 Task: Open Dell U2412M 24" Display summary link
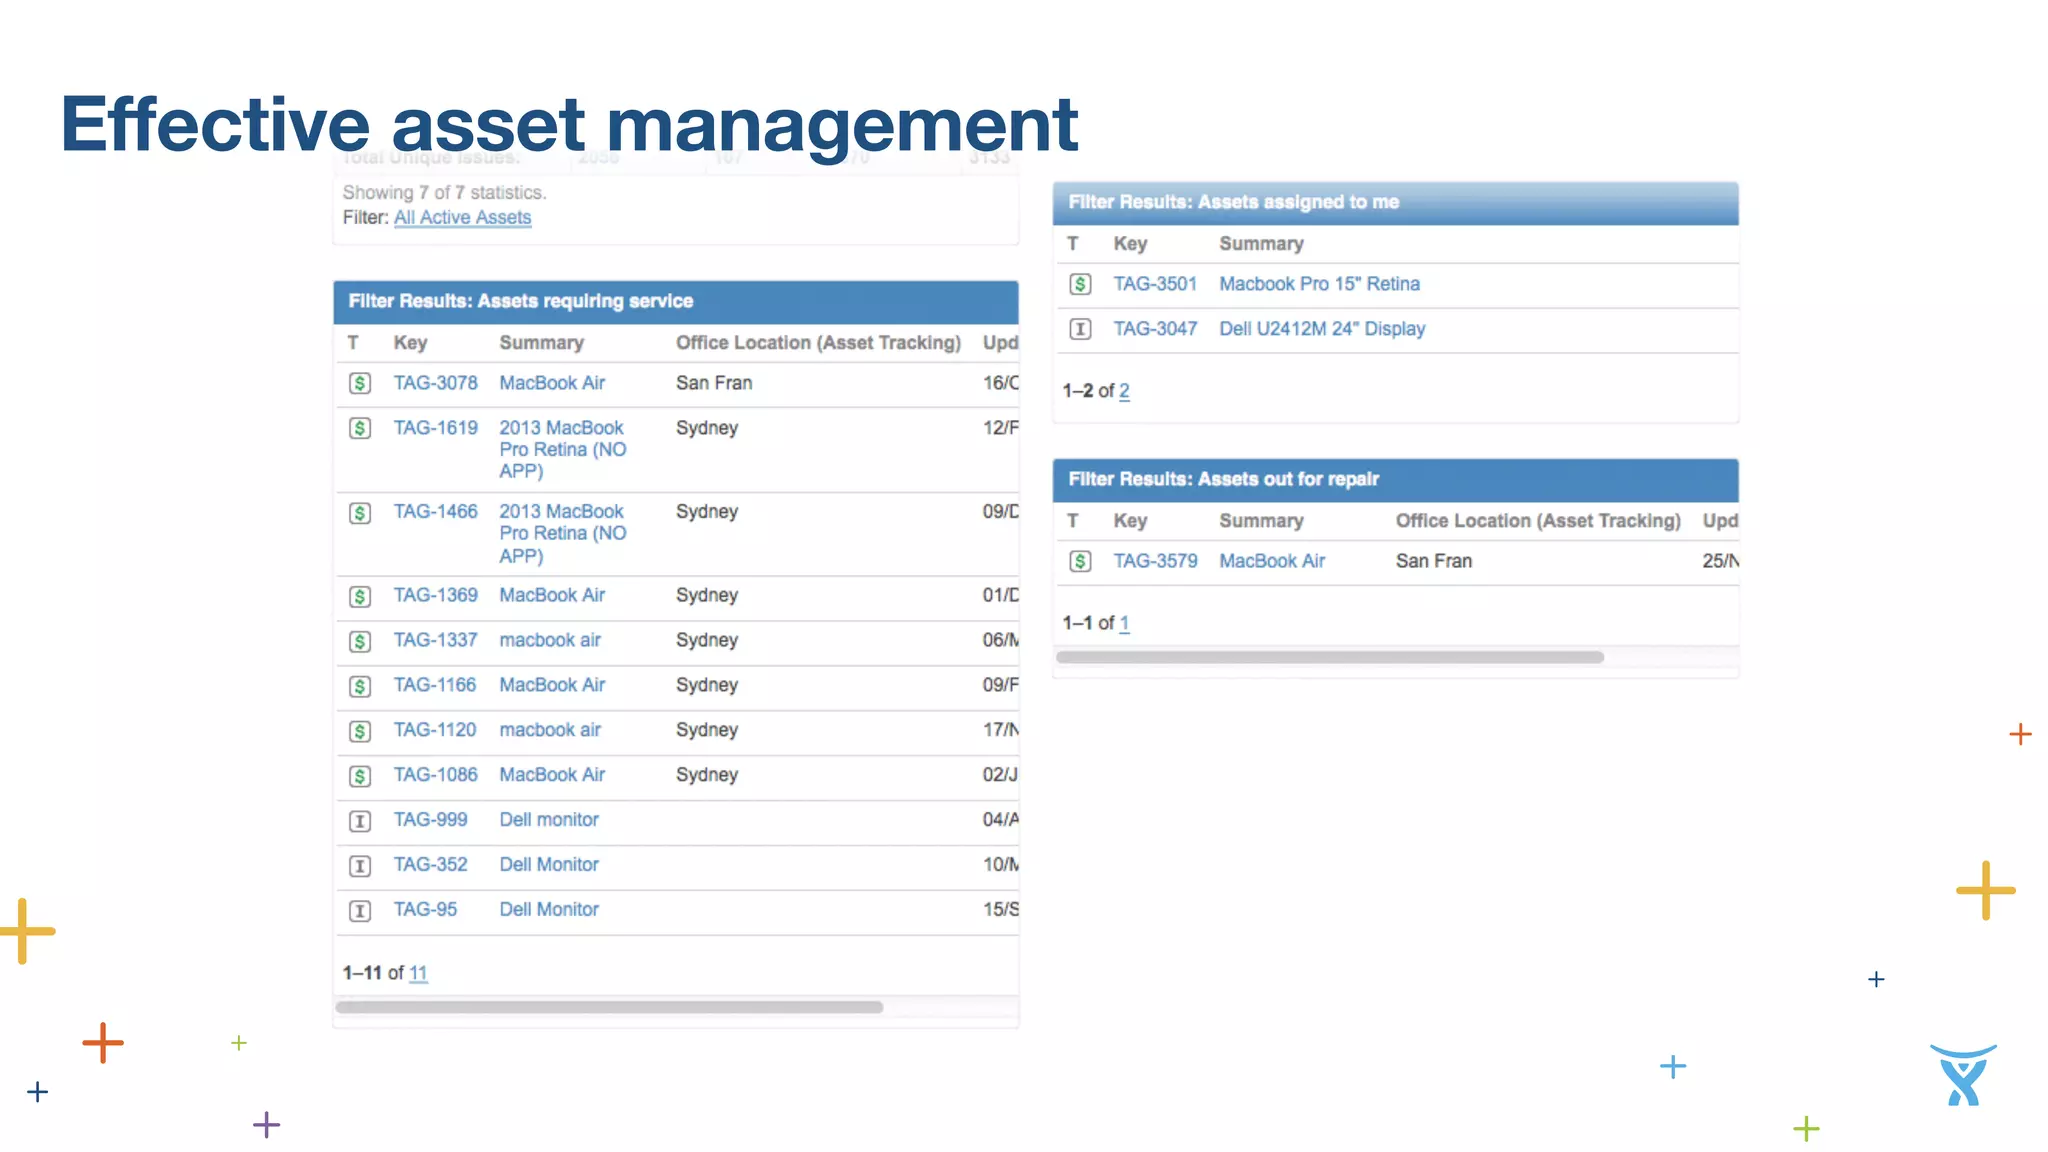(x=1322, y=329)
